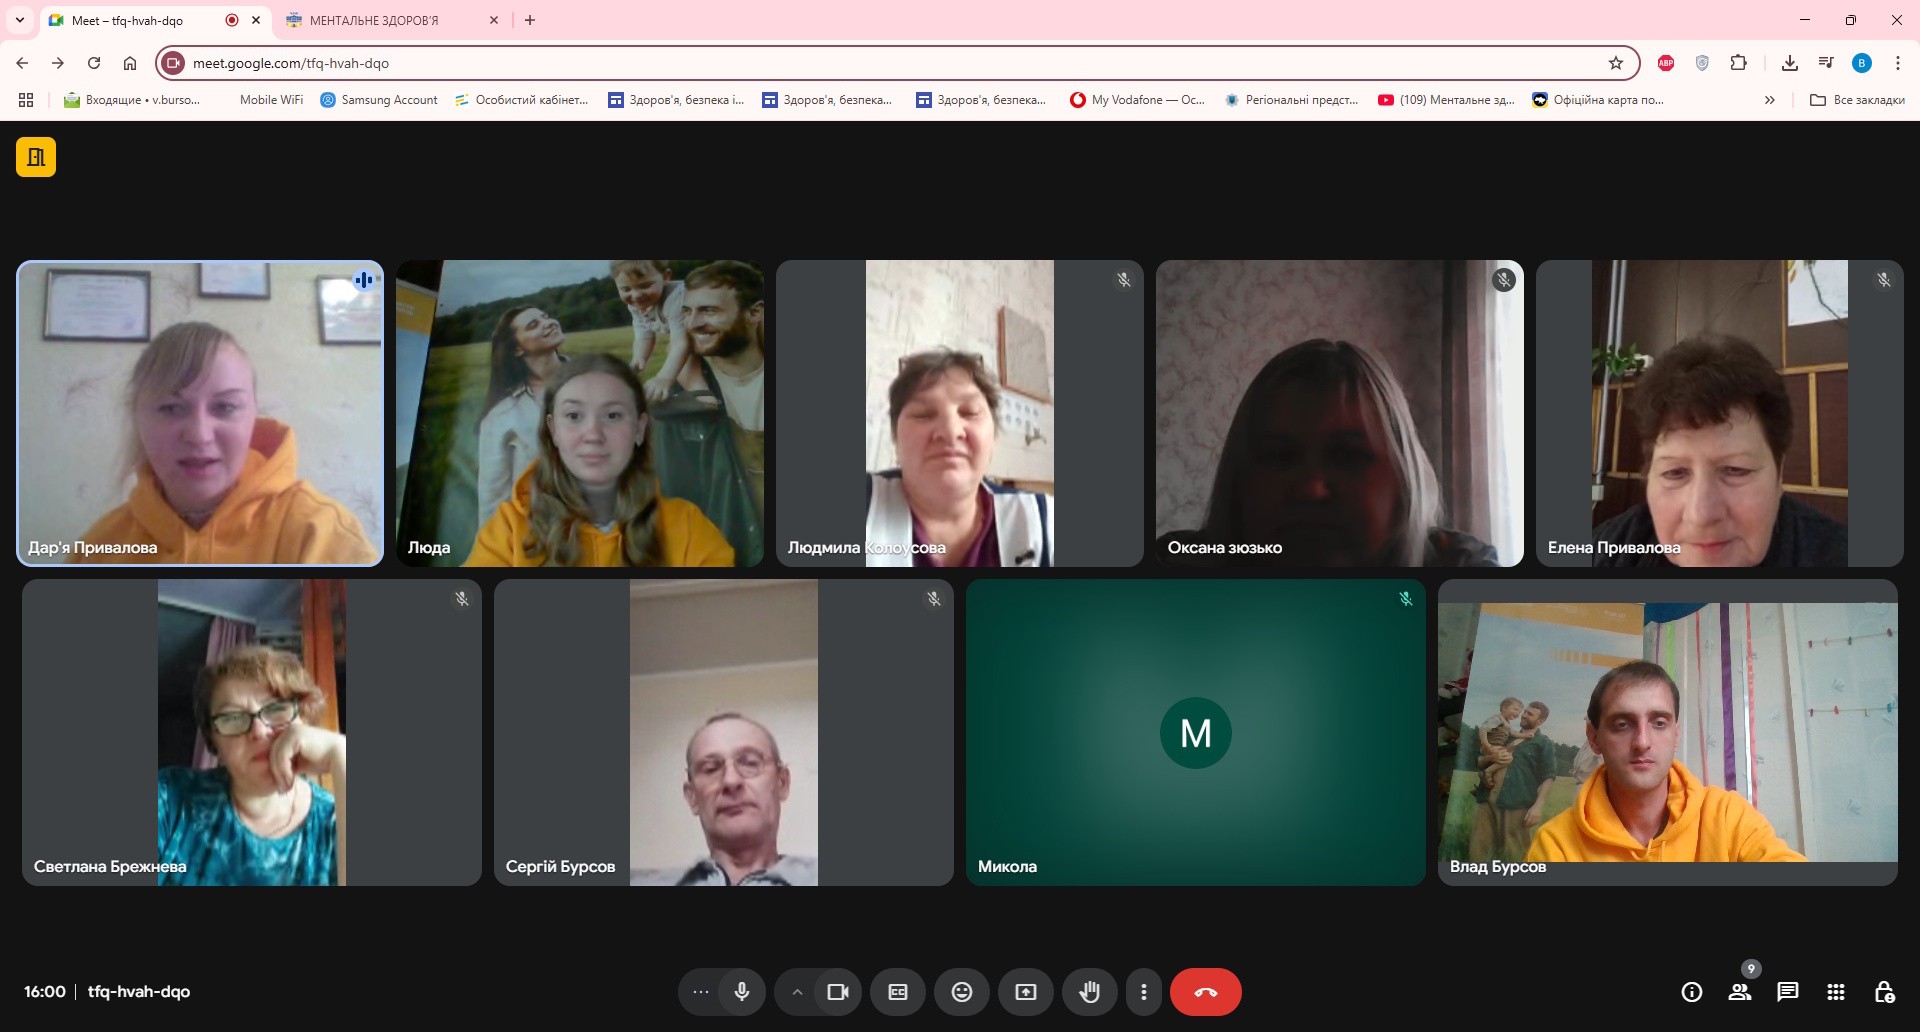The image size is (1920, 1032).
Task: Open the activities grid icon
Action: coord(1836,992)
